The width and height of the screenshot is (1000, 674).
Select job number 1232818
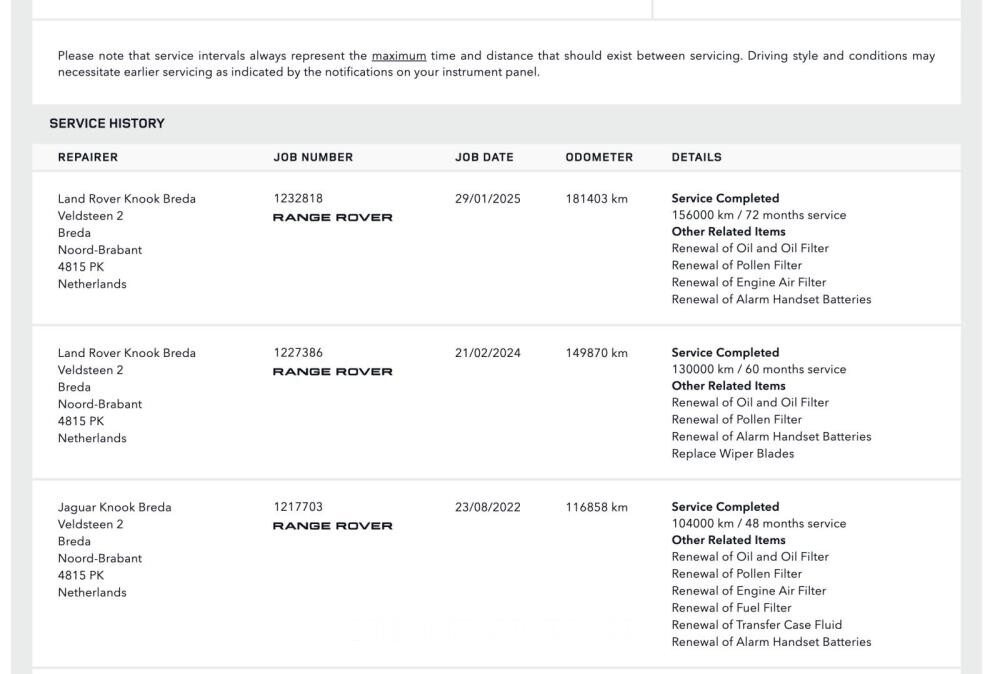tap(298, 199)
